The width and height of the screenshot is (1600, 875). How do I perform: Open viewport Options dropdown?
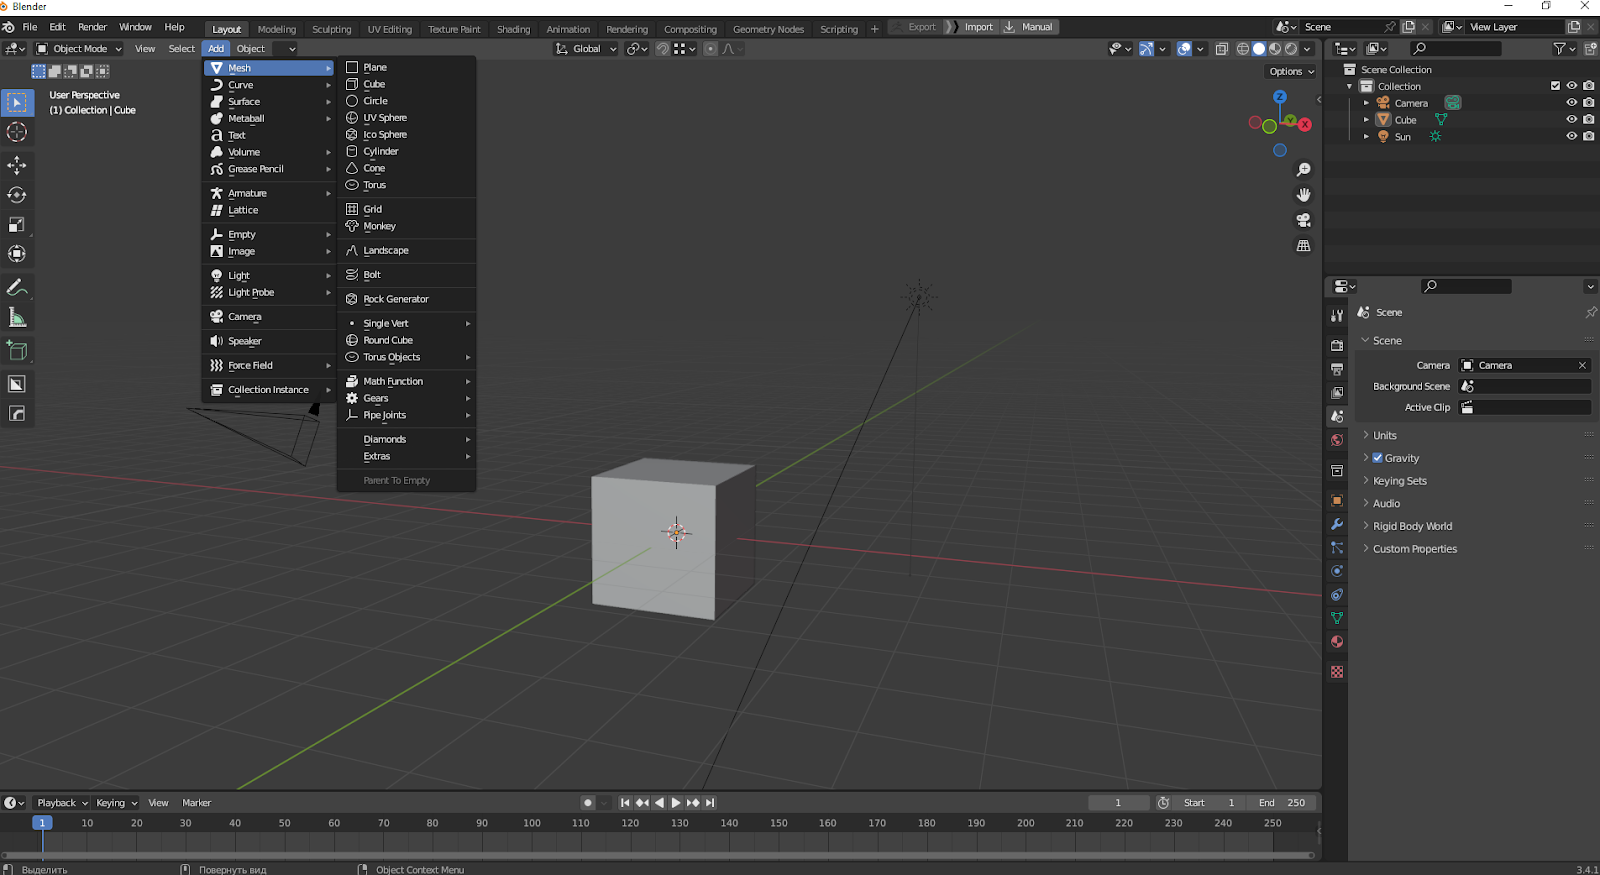[x=1291, y=72]
